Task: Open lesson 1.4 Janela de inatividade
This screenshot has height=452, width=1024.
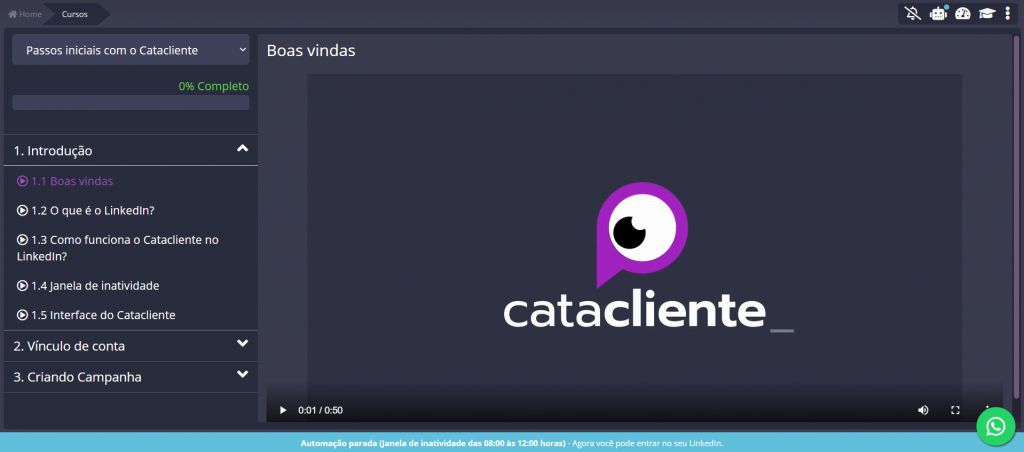Action: (88, 285)
